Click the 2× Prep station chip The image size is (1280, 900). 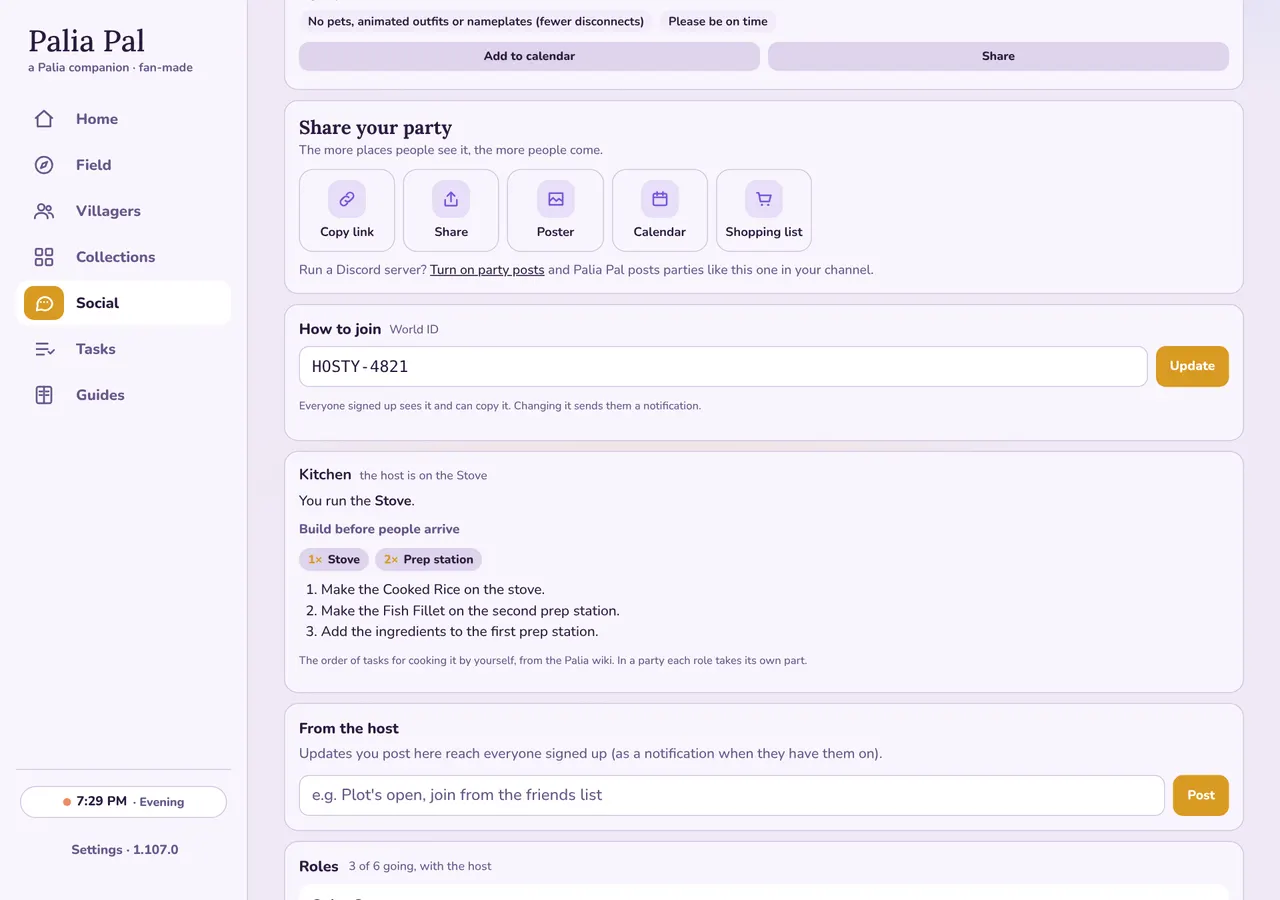pyautogui.click(x=428, y=559)
